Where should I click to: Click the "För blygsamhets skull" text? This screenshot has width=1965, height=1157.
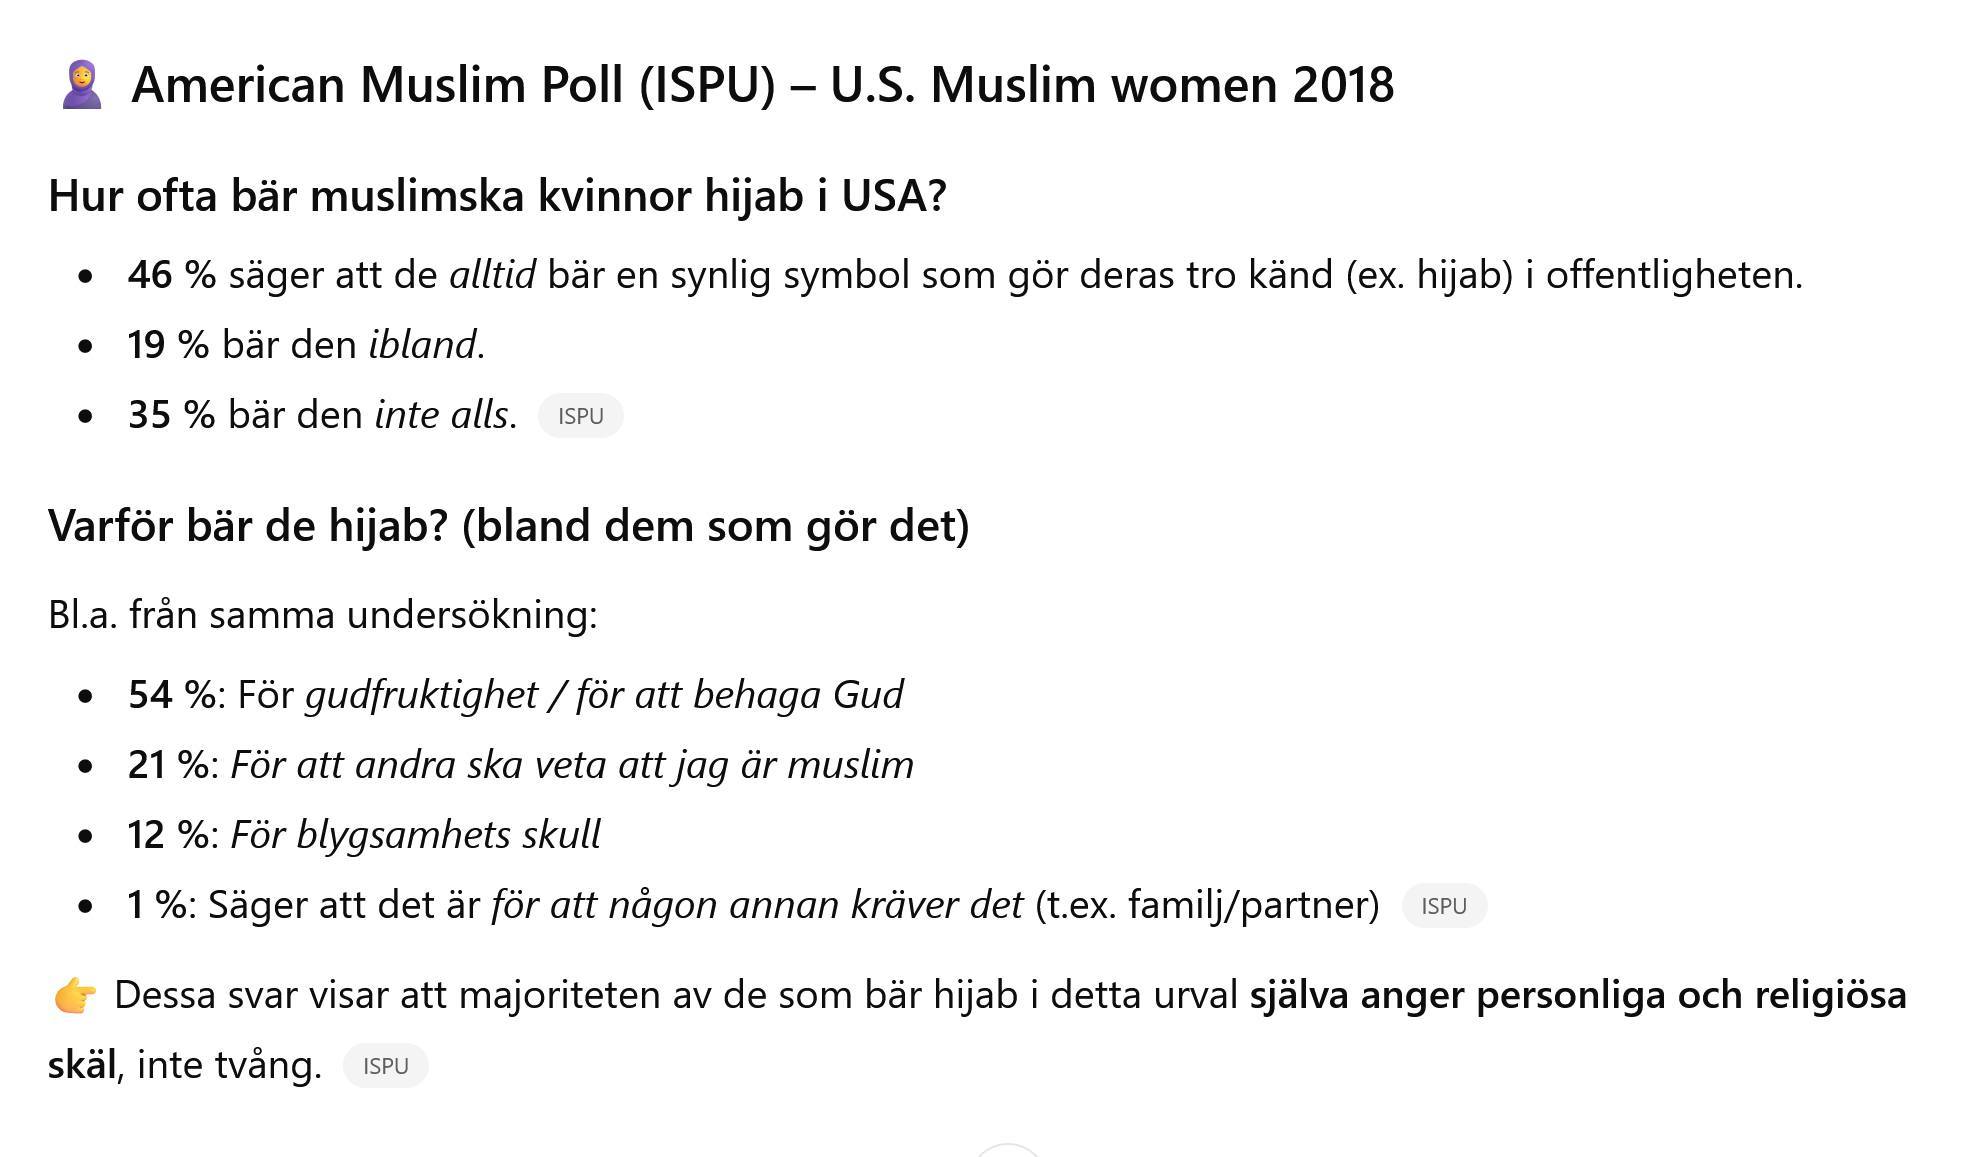point(415,835)
